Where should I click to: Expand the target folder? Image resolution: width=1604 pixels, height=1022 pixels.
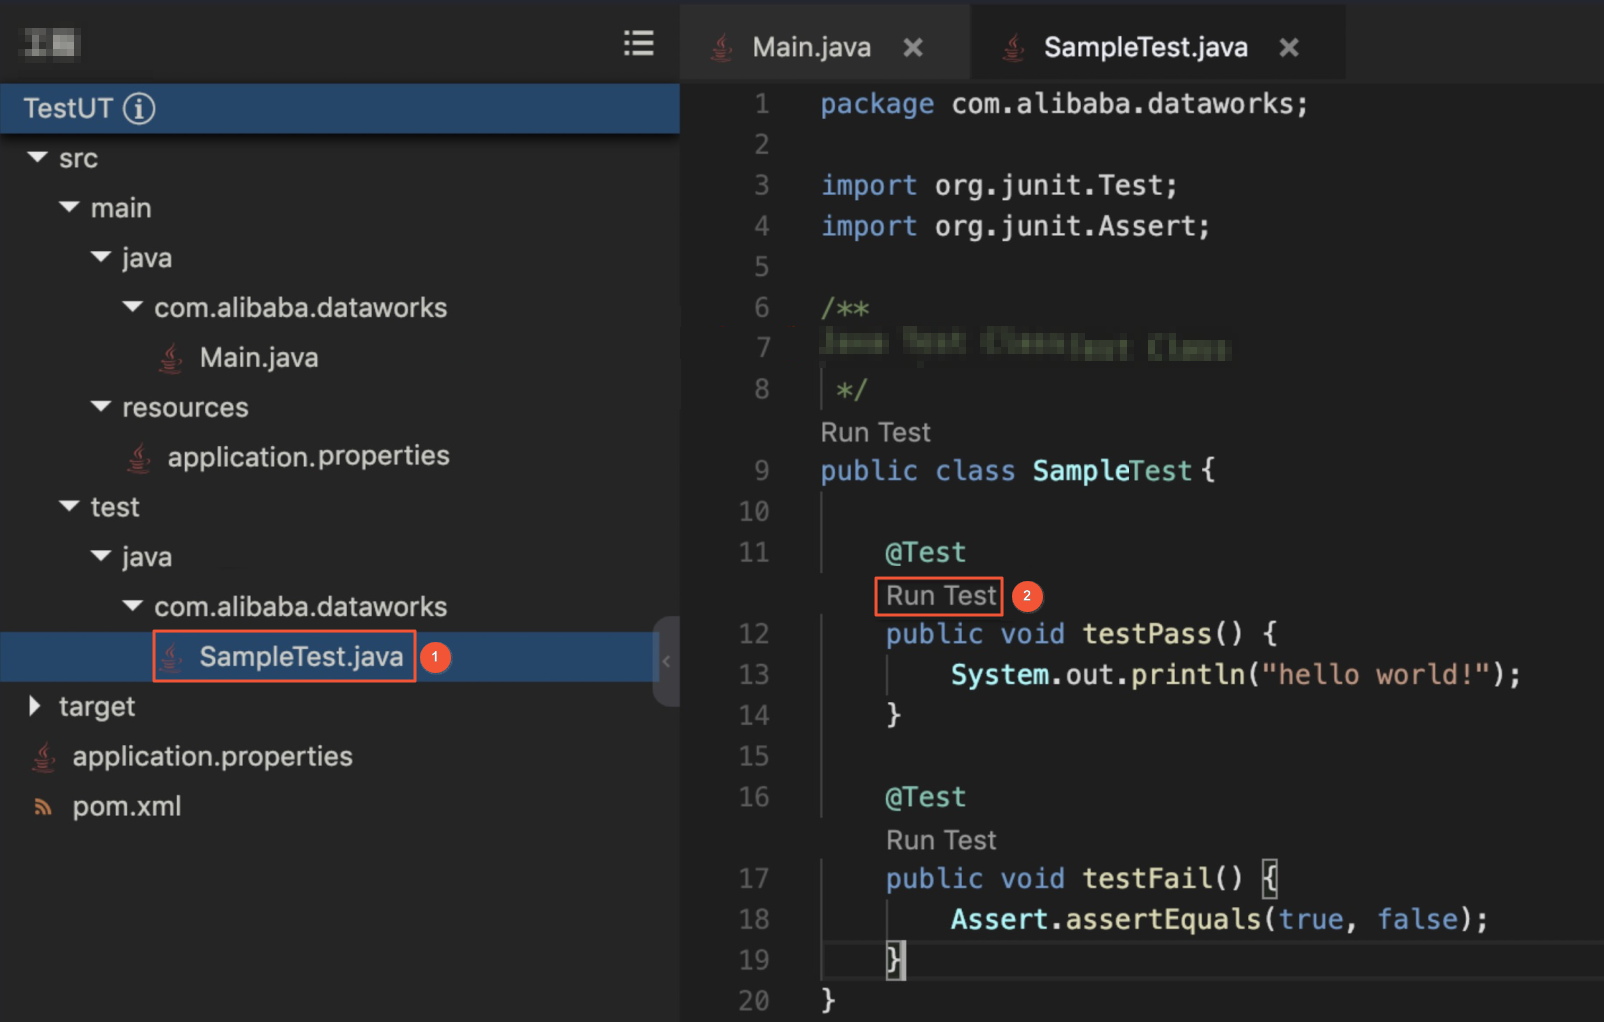click(35, 706)
